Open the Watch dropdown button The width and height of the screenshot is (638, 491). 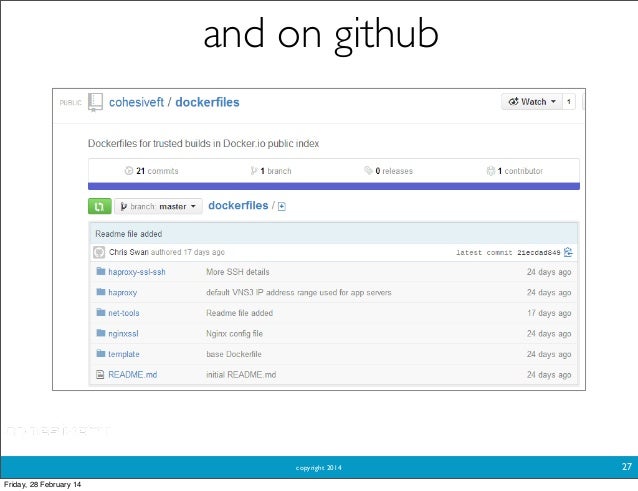pos(532,102)
